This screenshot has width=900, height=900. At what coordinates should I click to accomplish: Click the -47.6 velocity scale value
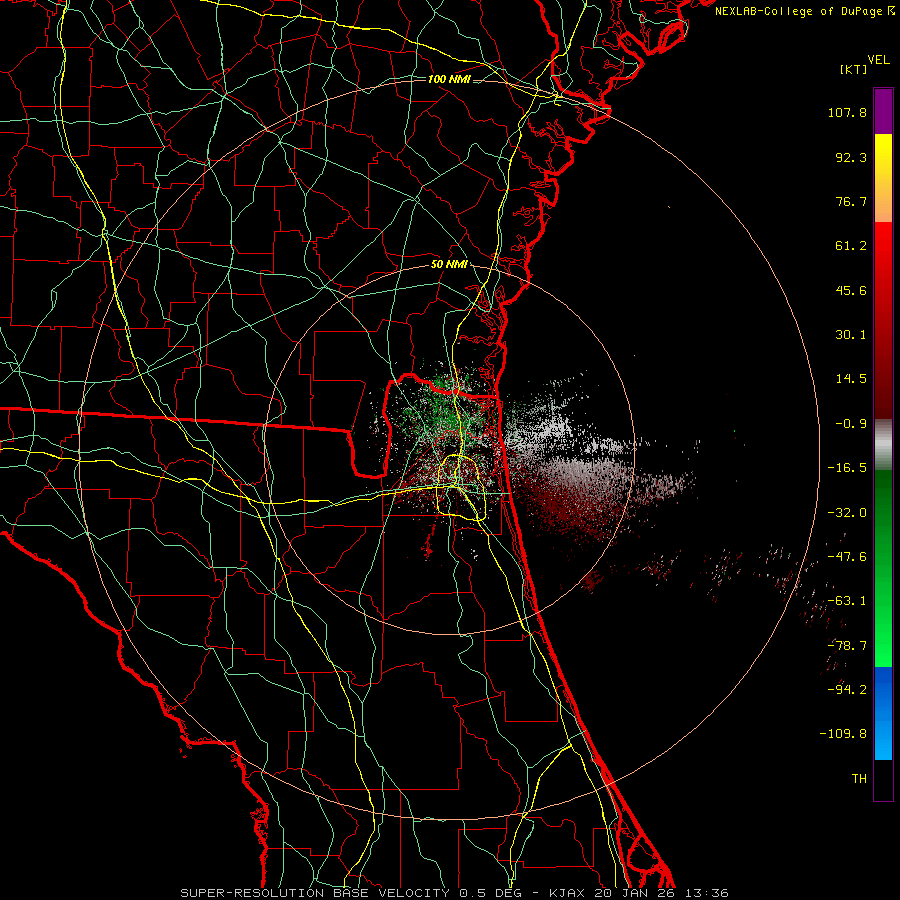[847, 557]
